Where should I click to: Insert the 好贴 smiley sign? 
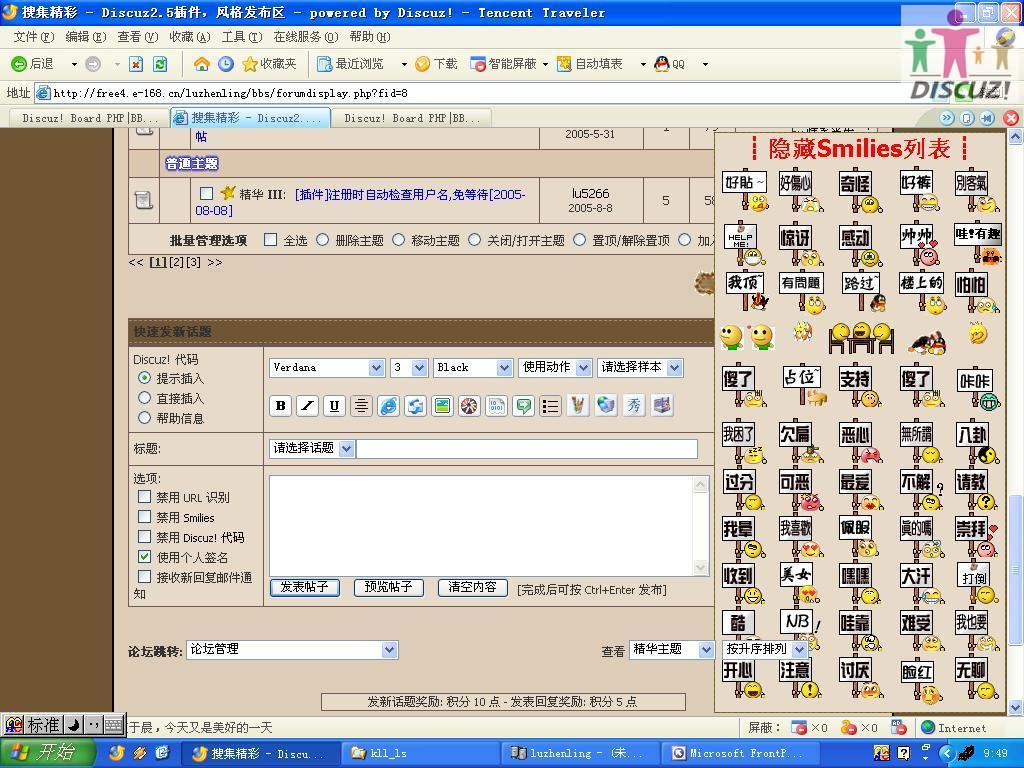click(744, 191)
